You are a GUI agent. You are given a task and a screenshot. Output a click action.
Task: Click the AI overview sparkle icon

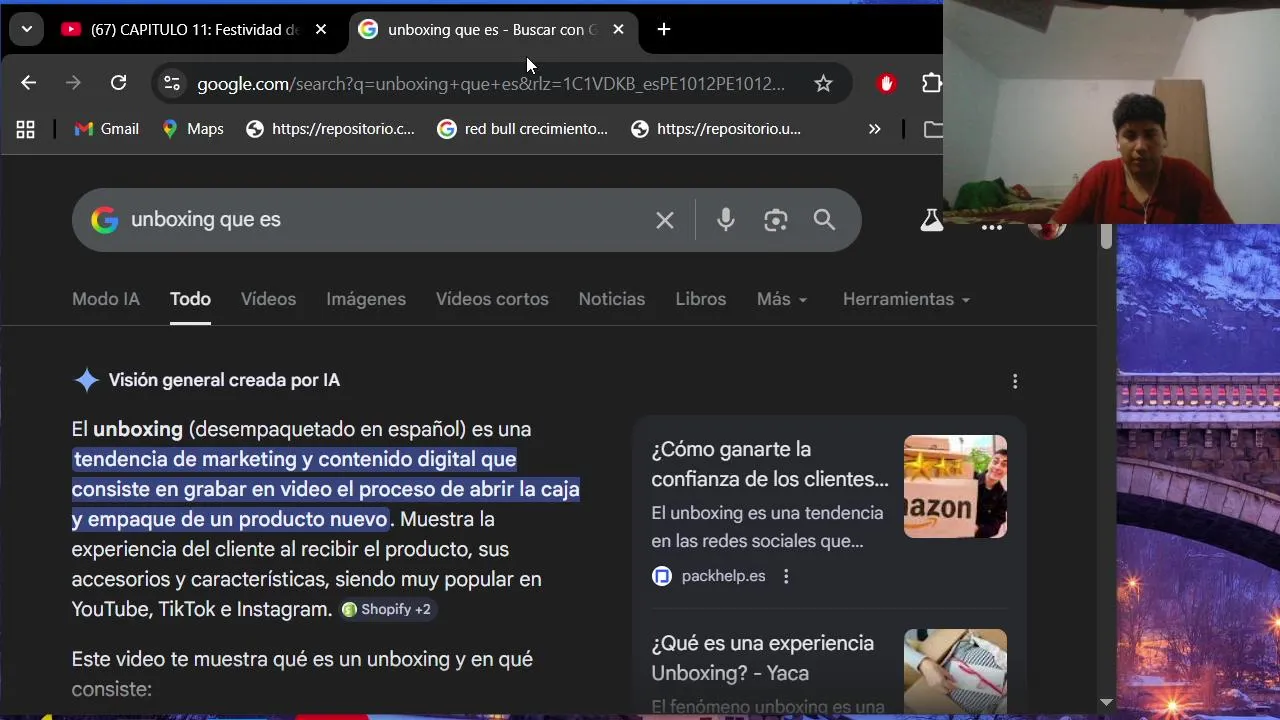tap(87, 380)
